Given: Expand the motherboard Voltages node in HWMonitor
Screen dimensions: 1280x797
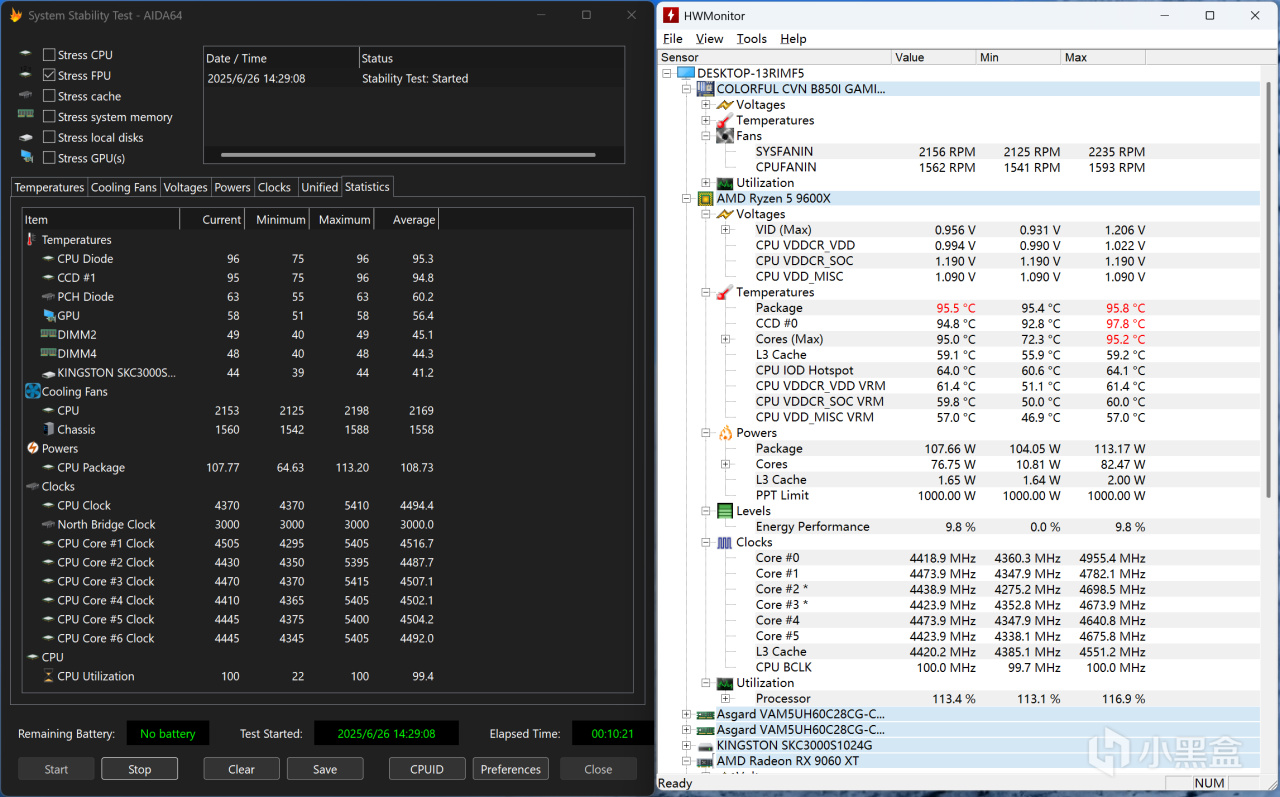Looking at the screenshot, I should click(706, 105).
